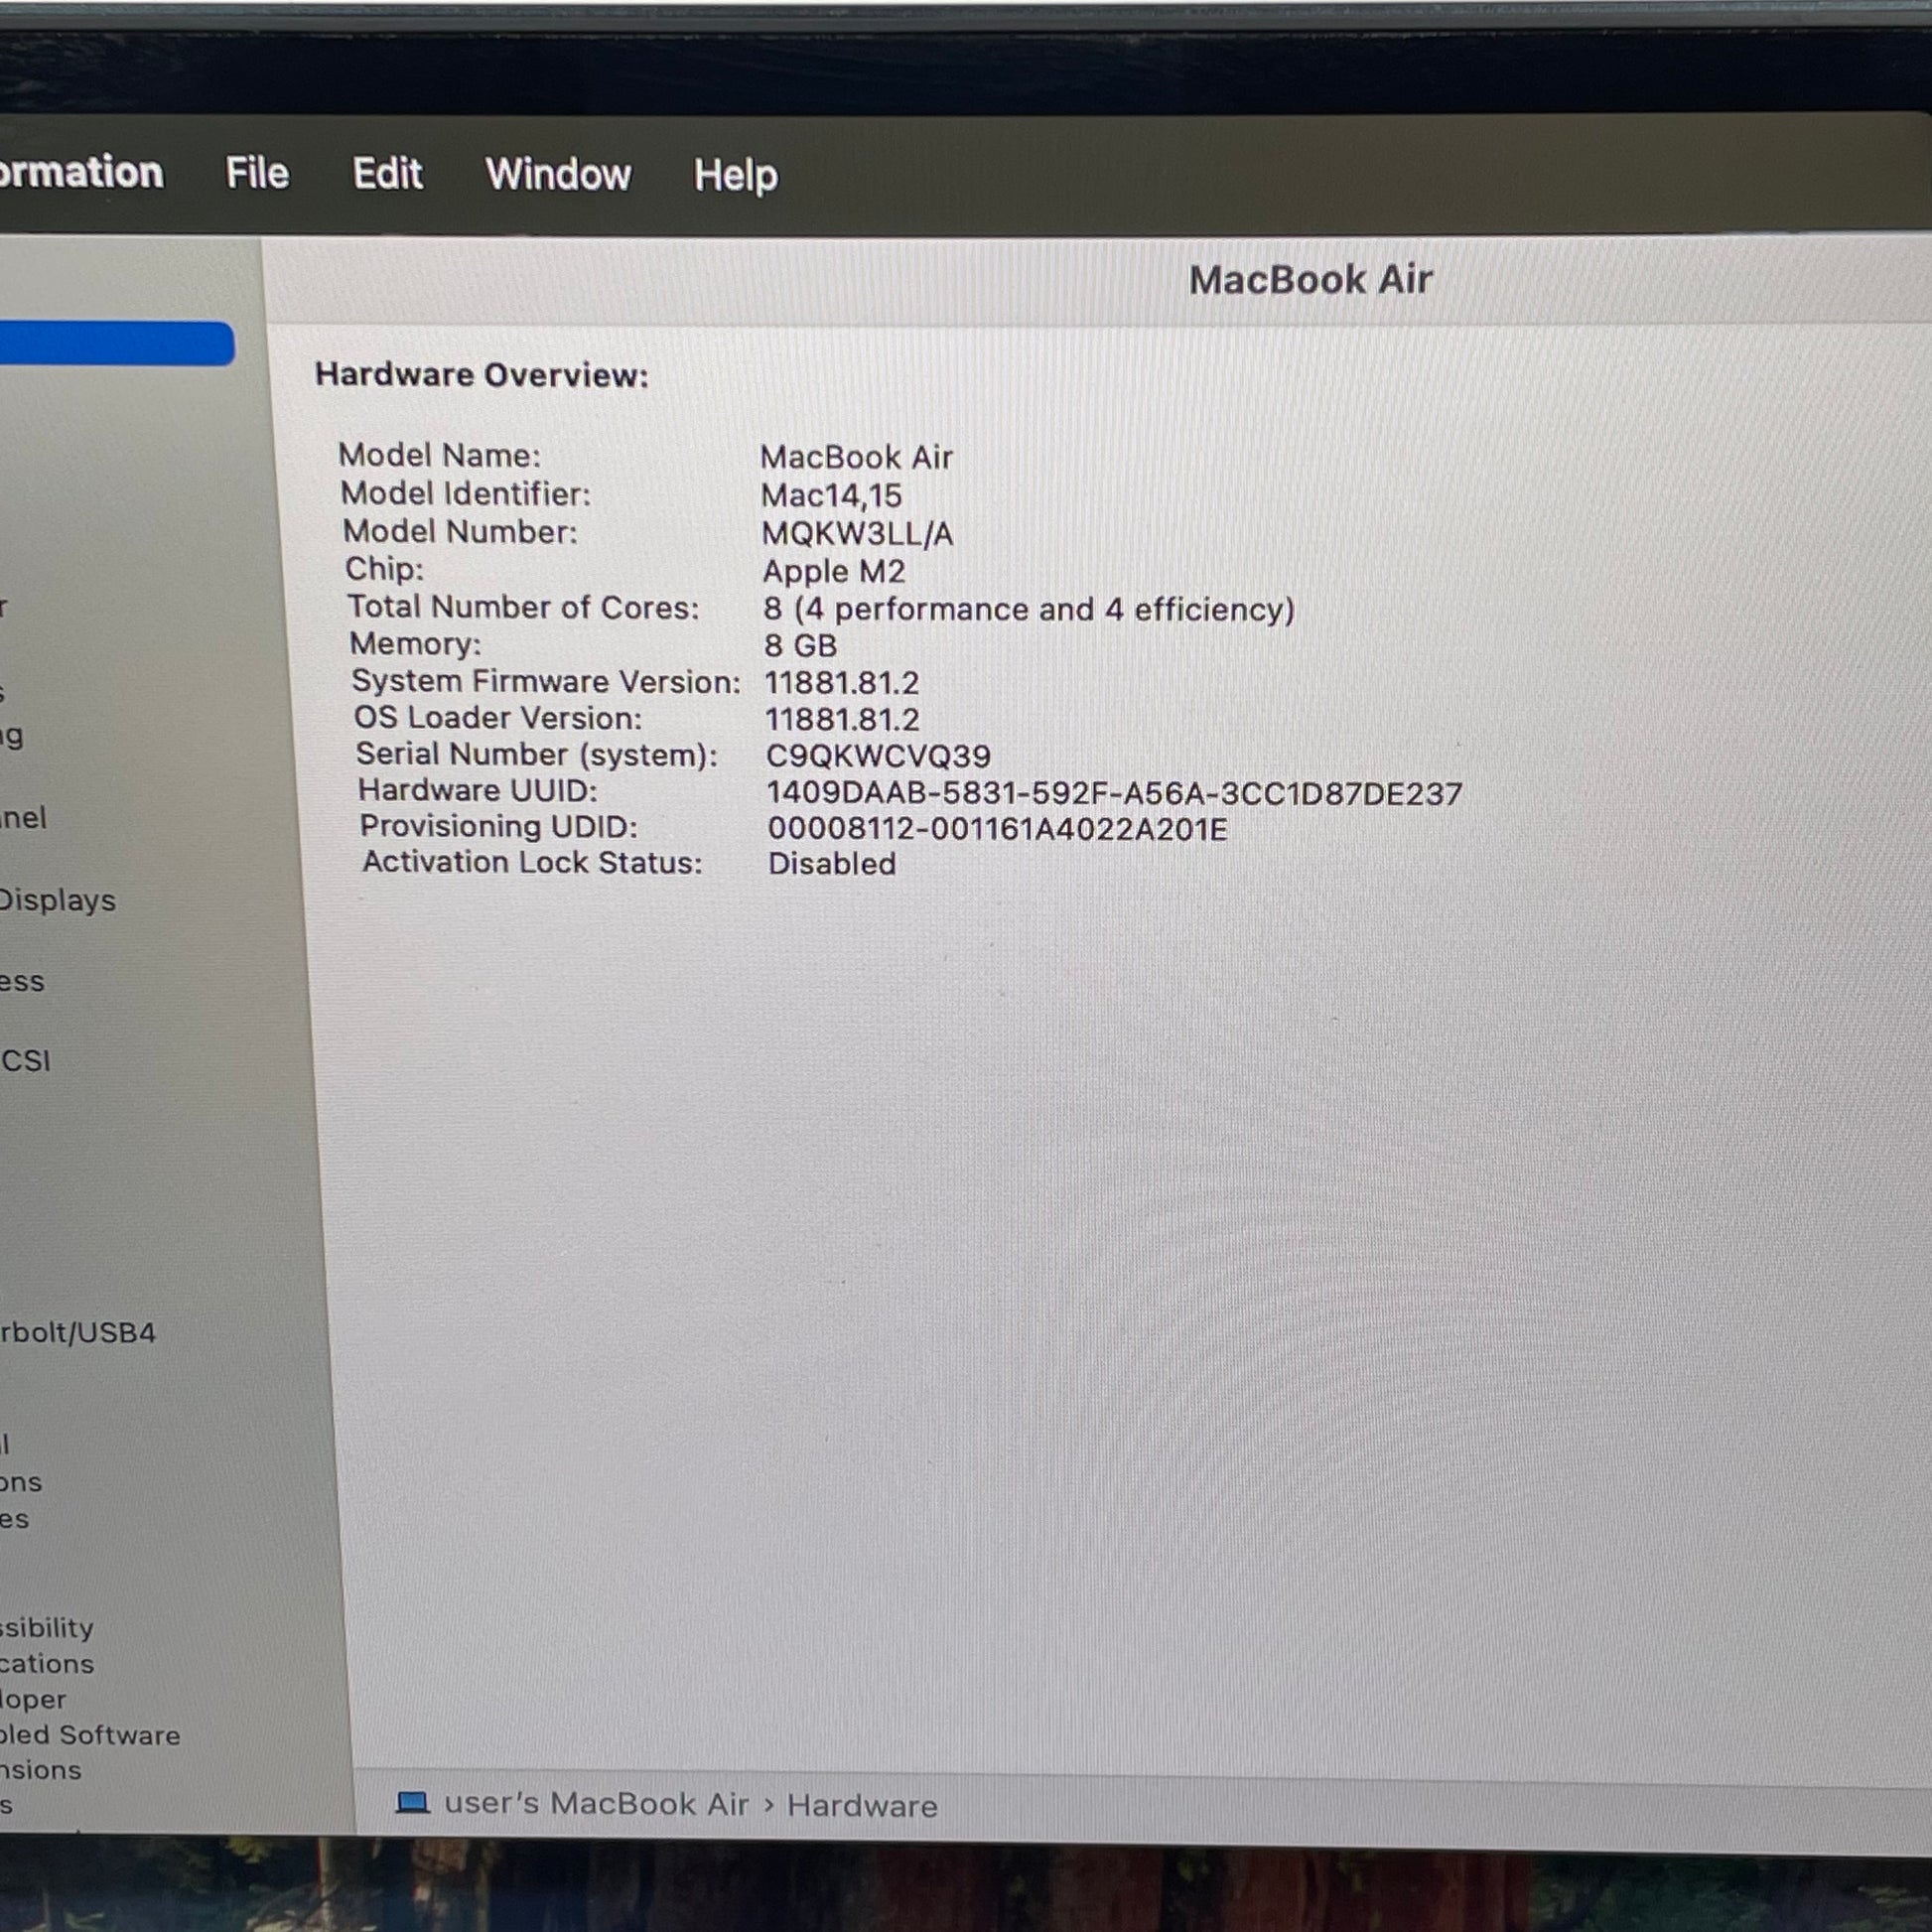Image resolution: width=1932 pixels, height=1932 pixels.
Task: Select Thunderbolt/USB4 in the sidebar
Action: [78, 1332]
